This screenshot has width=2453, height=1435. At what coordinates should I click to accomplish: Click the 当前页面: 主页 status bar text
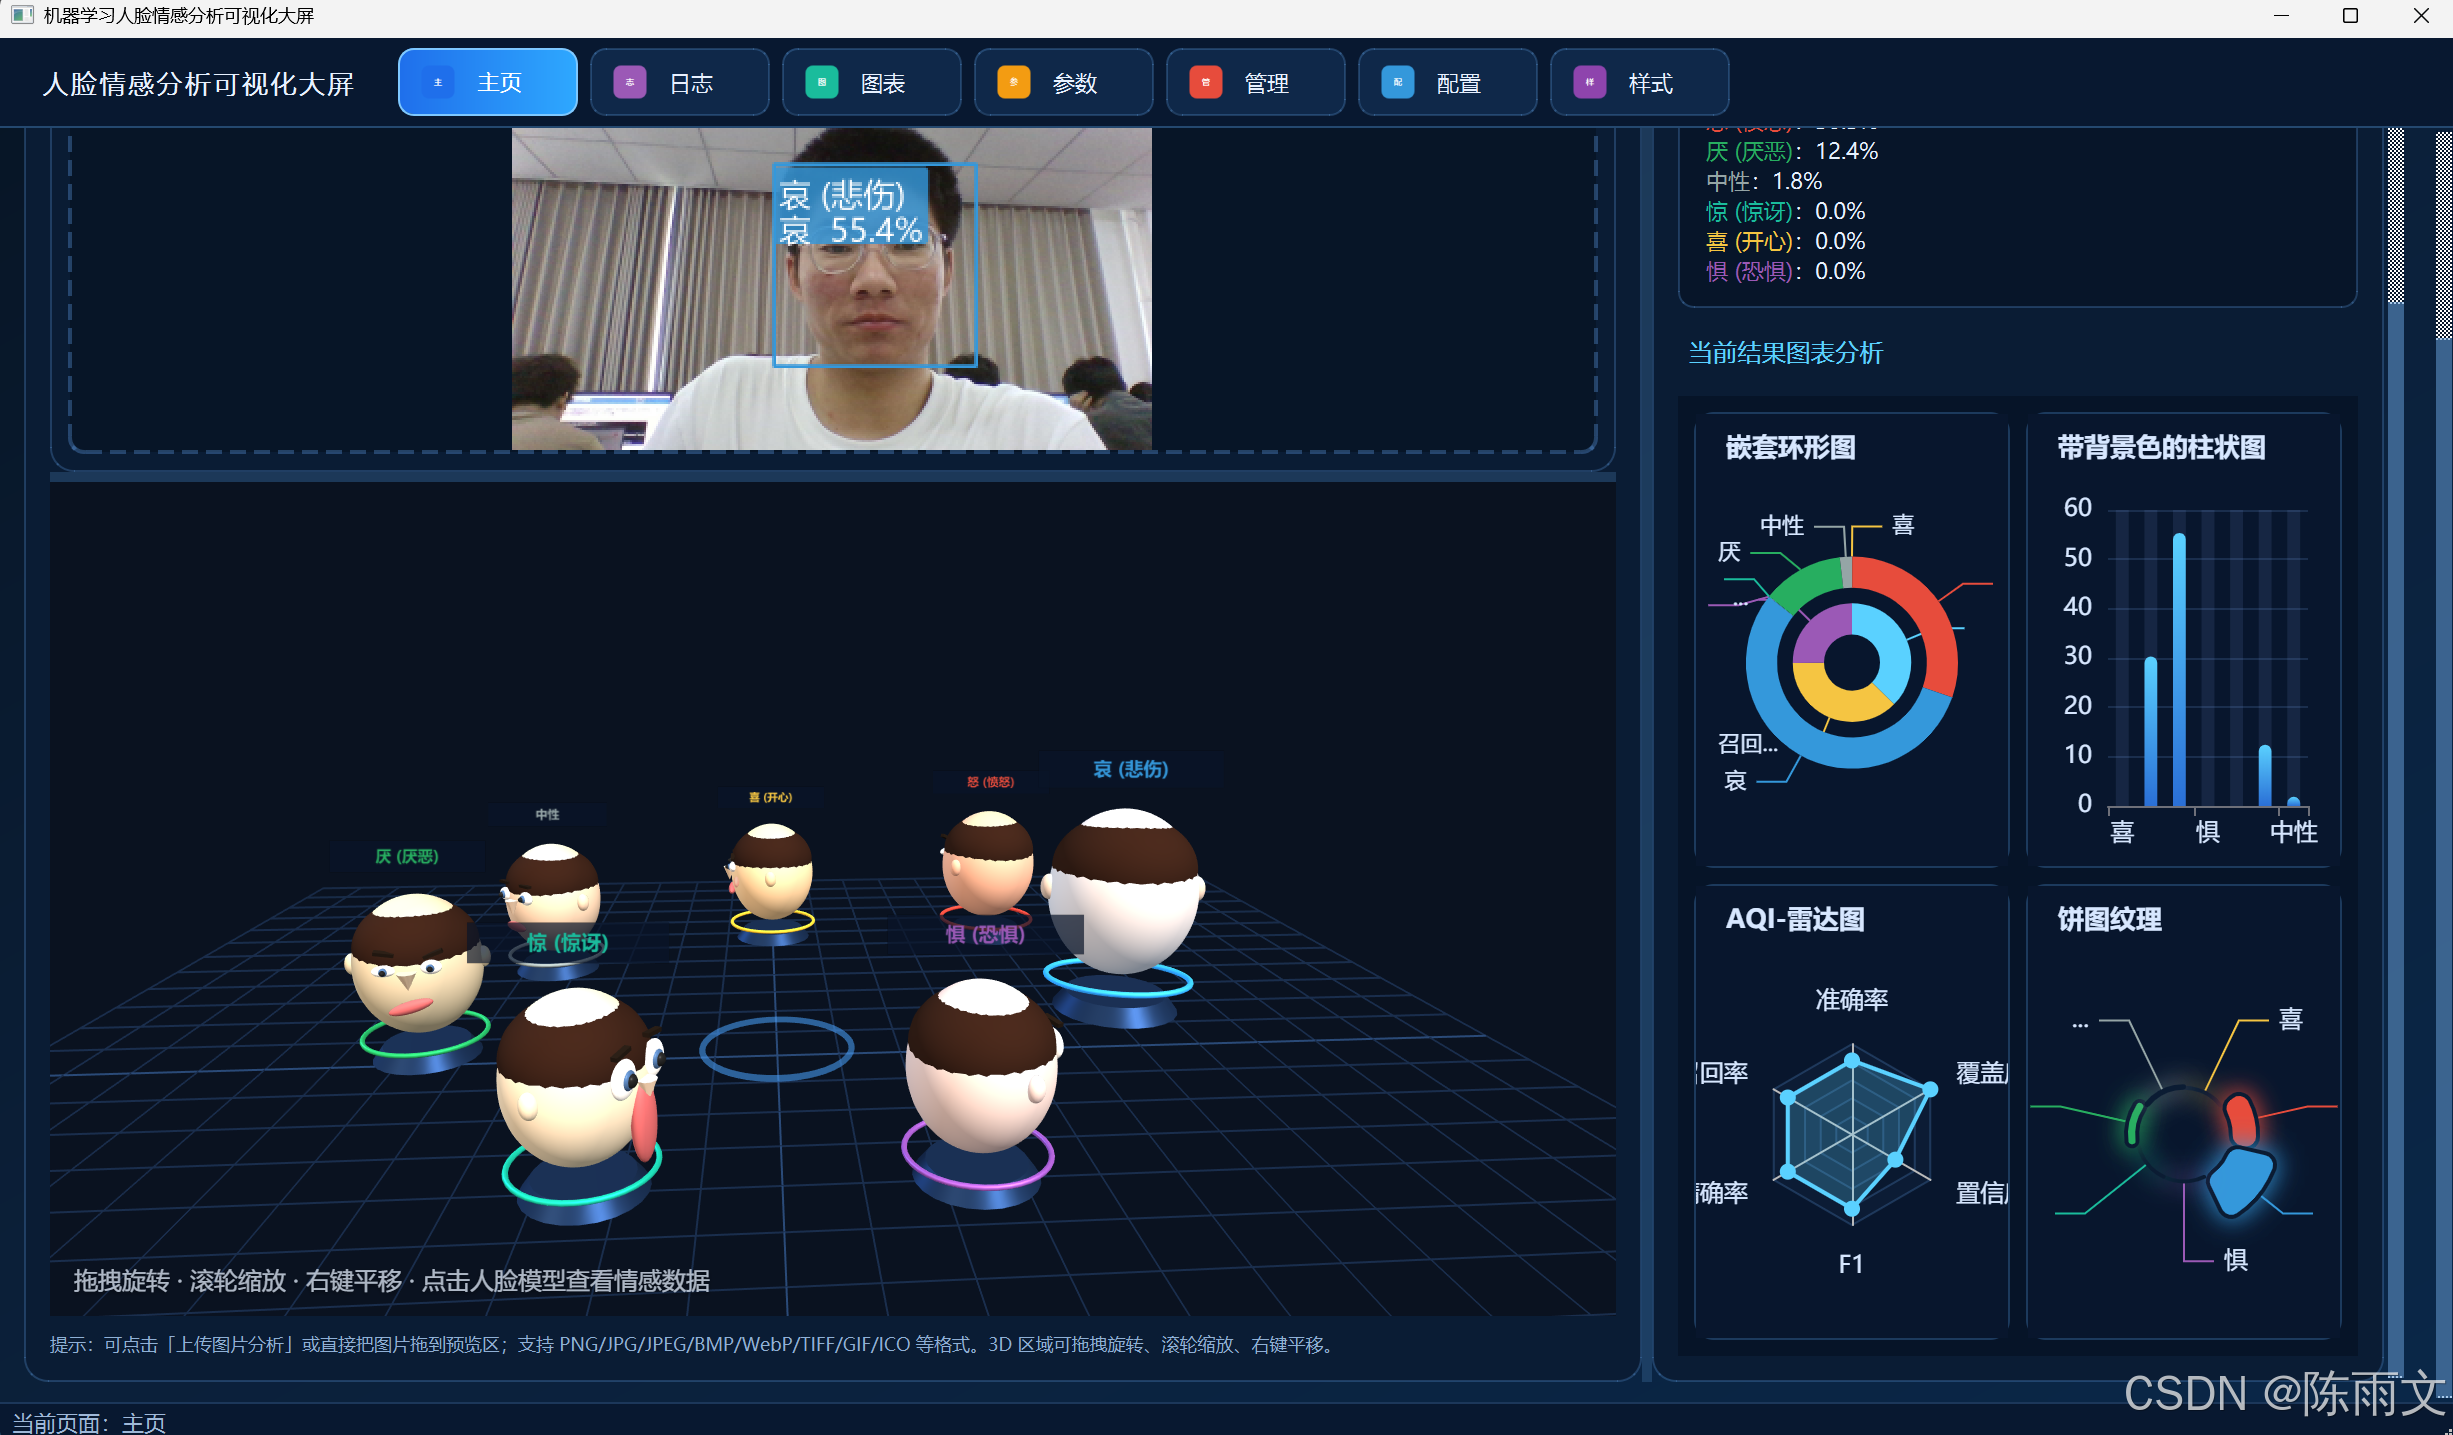(88, 1422)
